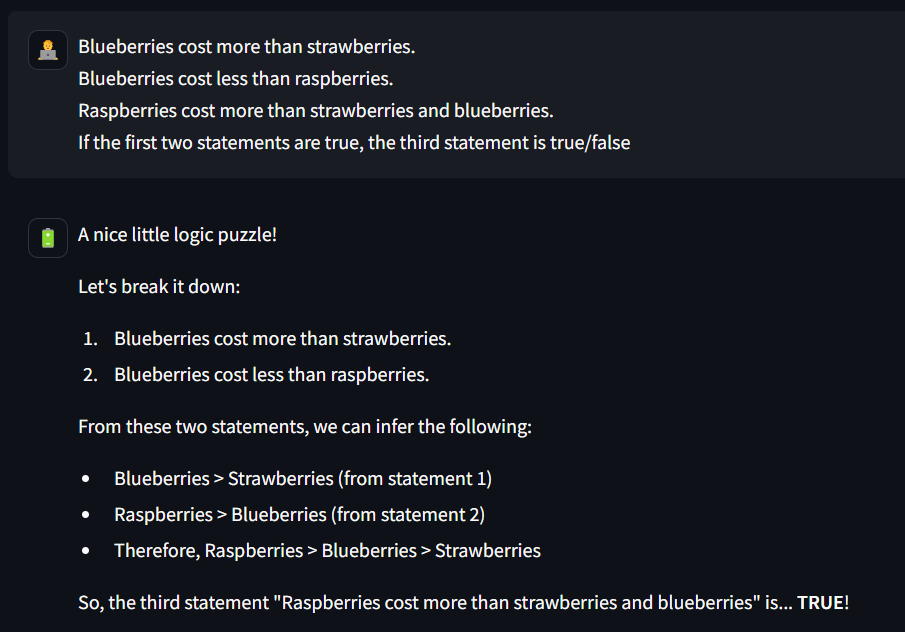Click the list number '1.' marker
This screenshot has width=905, height=632.
90,339
